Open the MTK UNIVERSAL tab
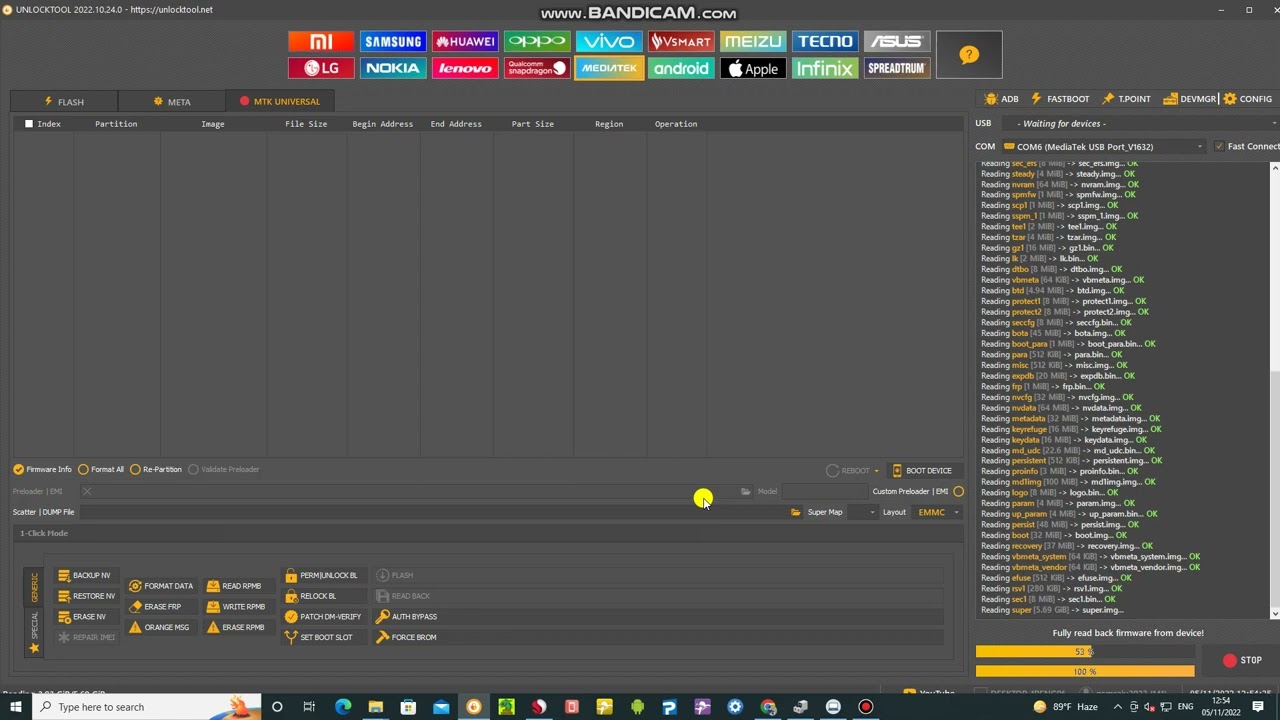 tap(280, 101)
